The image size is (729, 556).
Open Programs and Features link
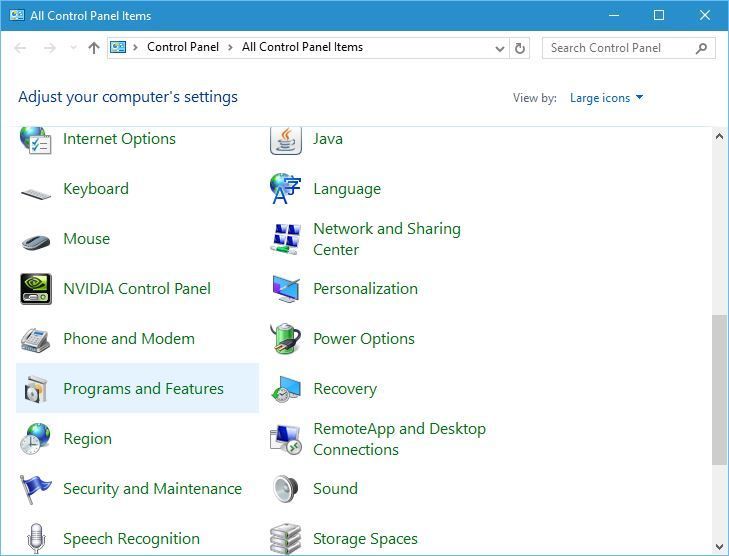click(143, 389)
